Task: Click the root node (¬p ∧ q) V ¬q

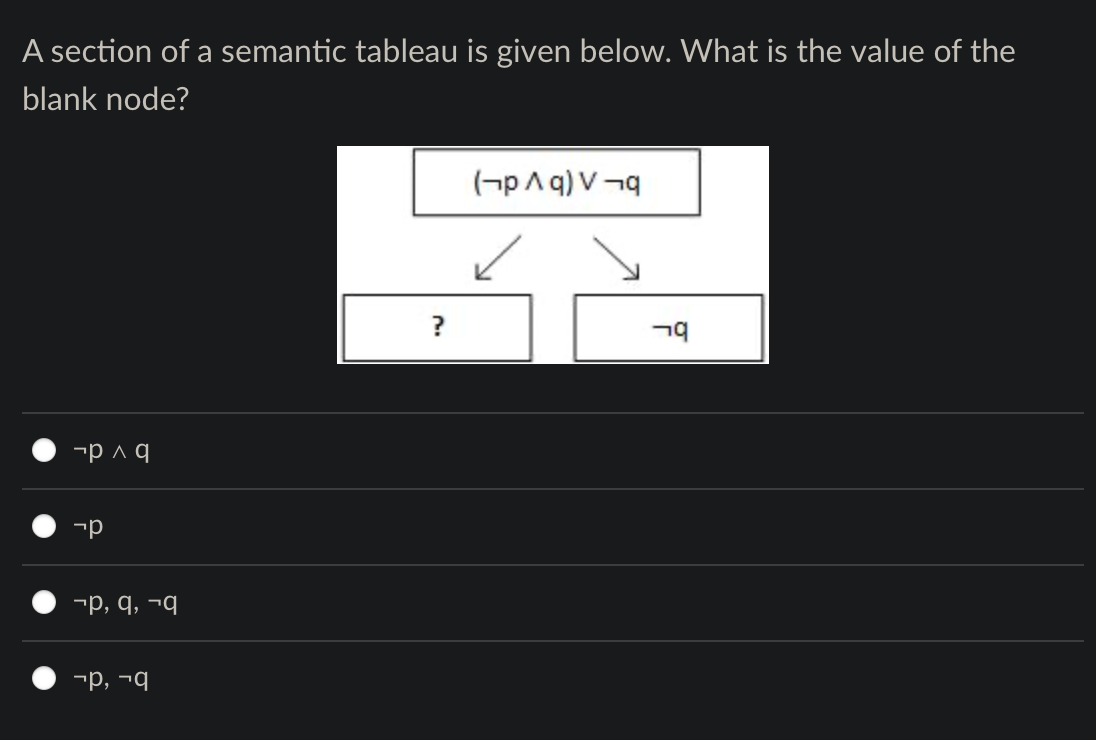Action: tap(555, 181)
